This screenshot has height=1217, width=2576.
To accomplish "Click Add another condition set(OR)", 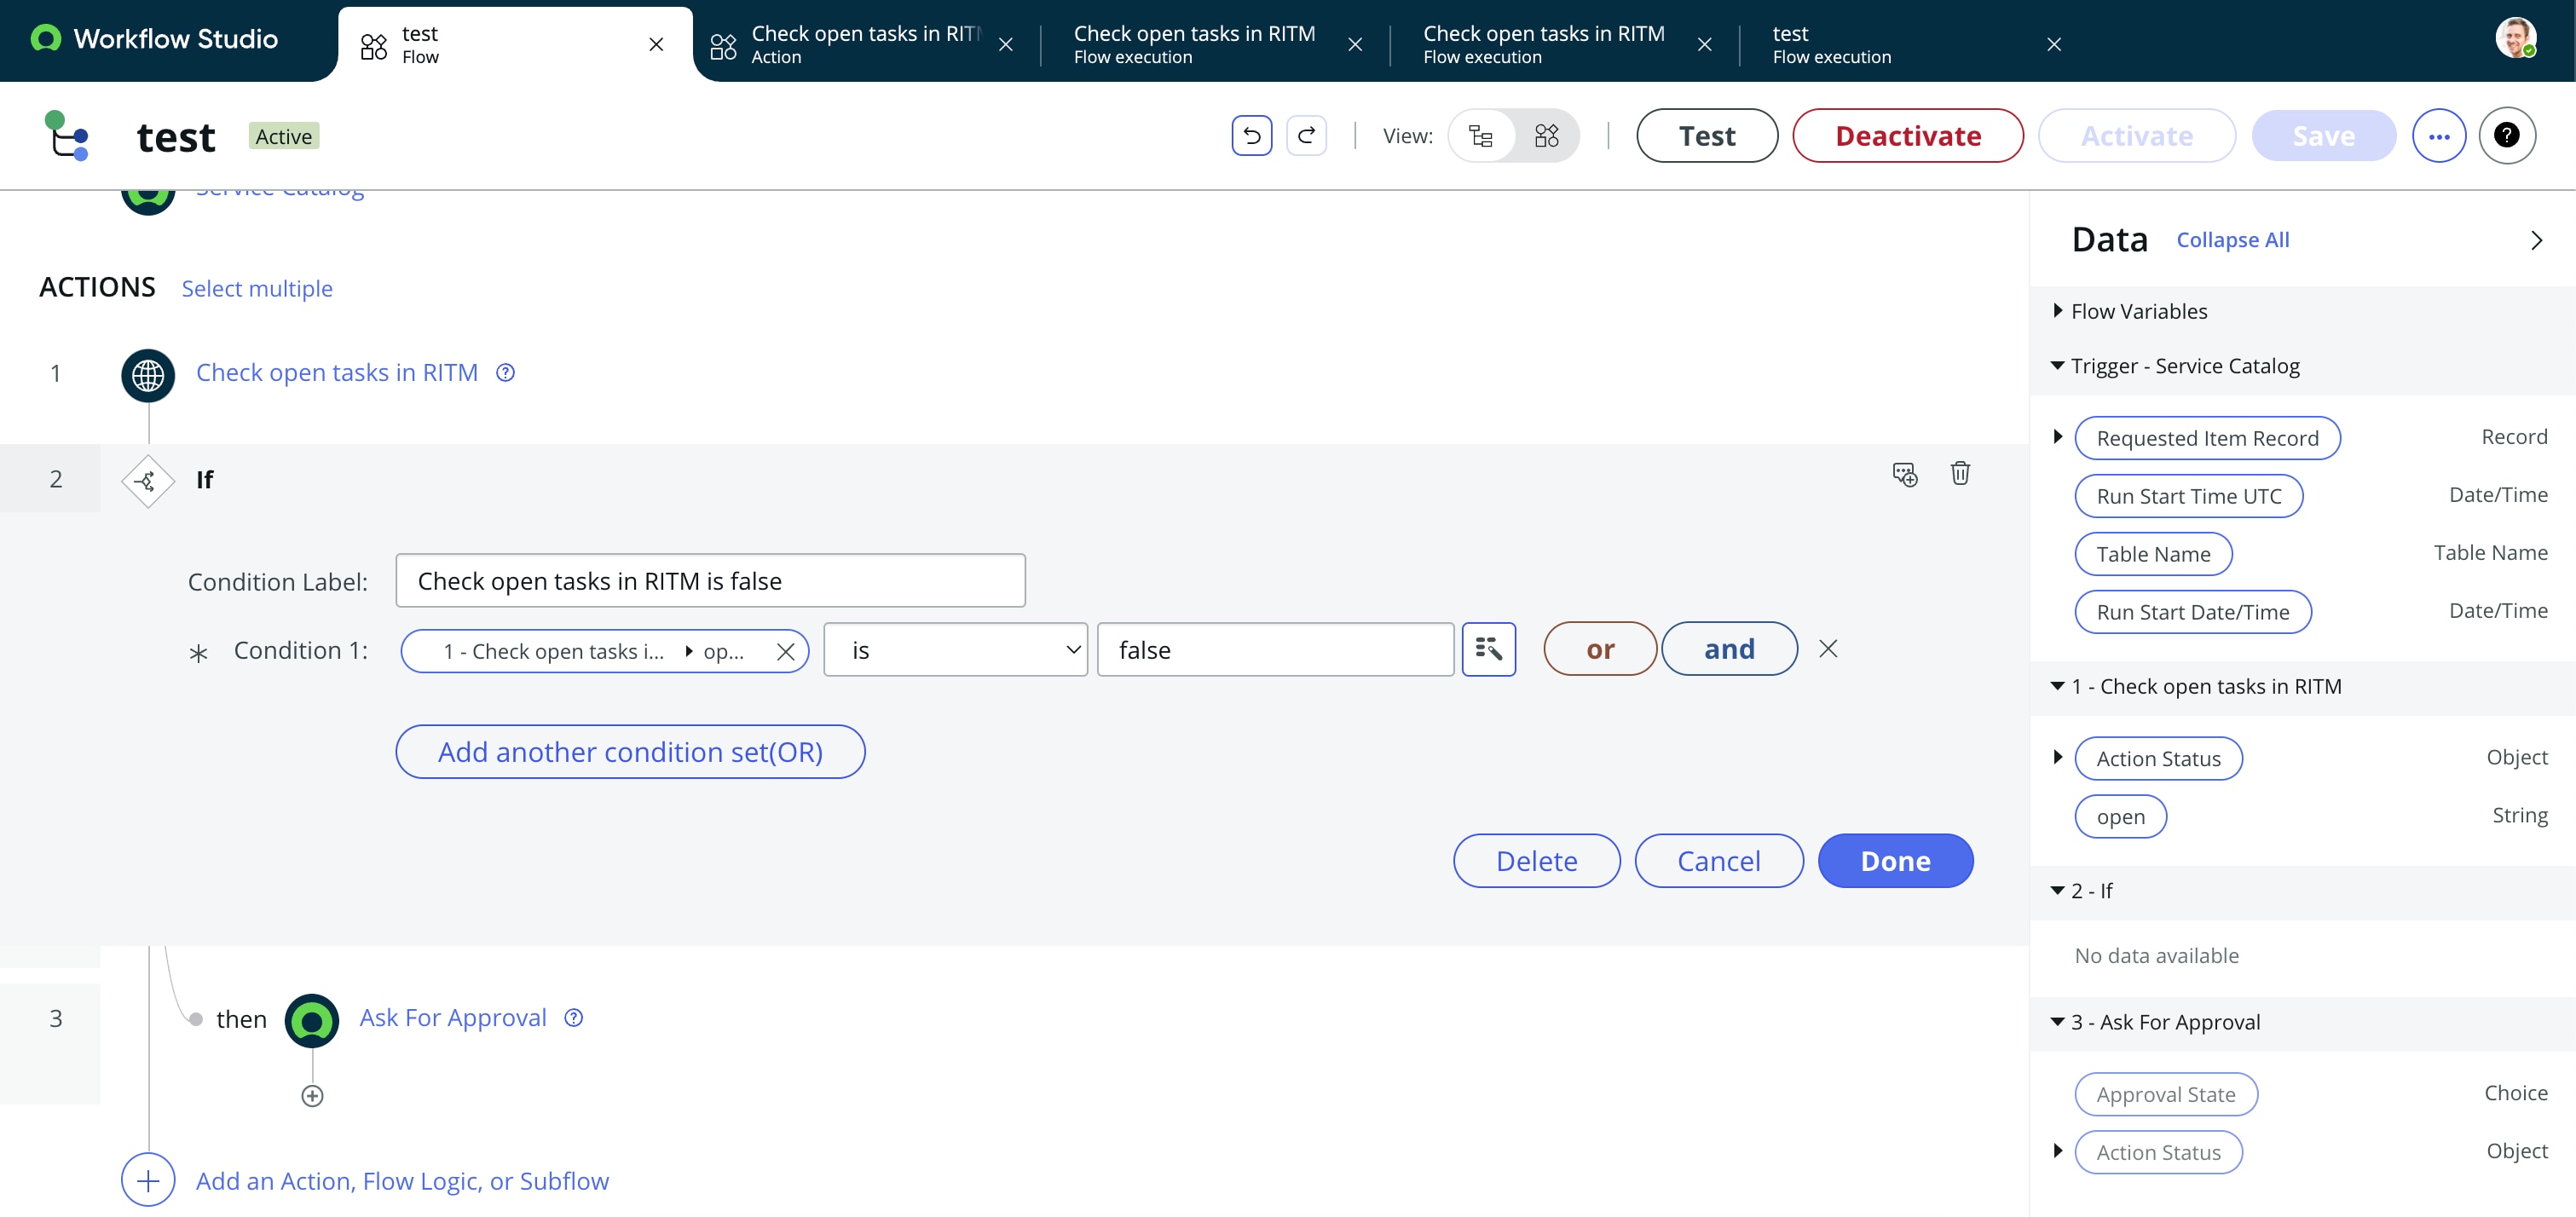I will (630, 751).
